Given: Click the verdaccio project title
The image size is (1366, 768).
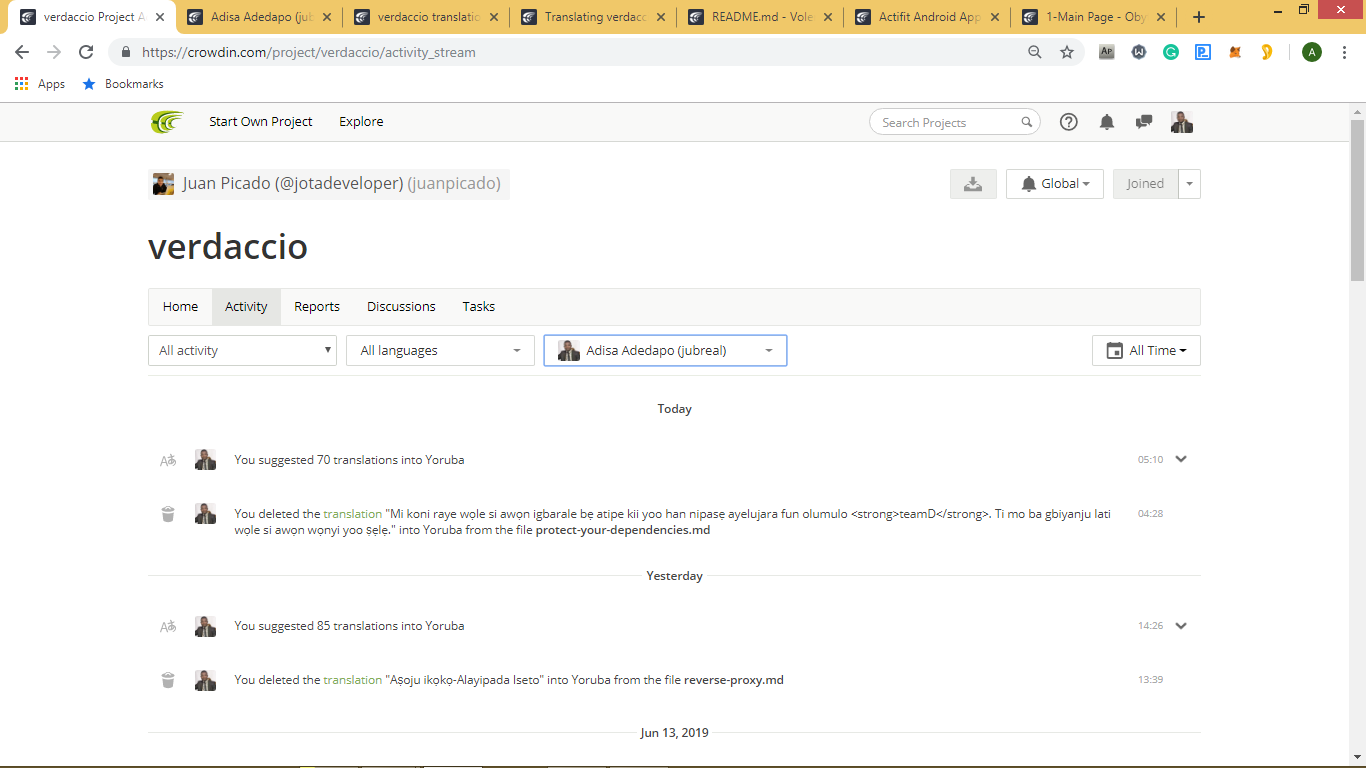Looking at the screenshot, I should click(228, 246).
